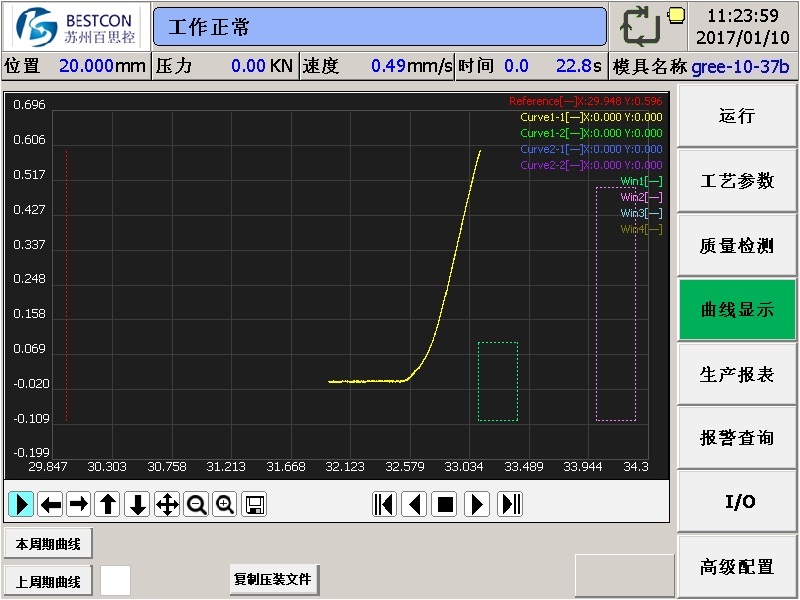The height and width of the screenshot is (600, 800).
Task: Step back to previous record
Action: (x=414, y=504)
